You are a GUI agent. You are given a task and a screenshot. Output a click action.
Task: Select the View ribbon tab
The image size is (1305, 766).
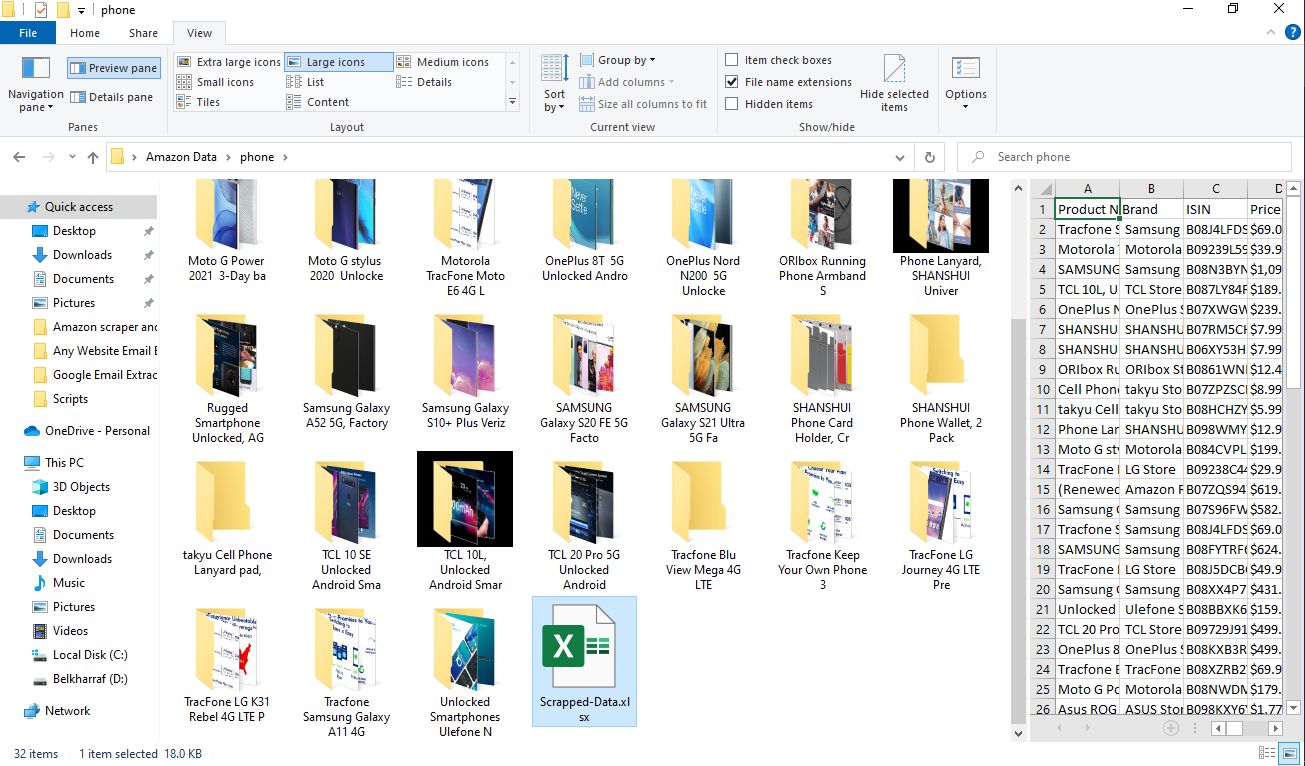pos(199,33)
